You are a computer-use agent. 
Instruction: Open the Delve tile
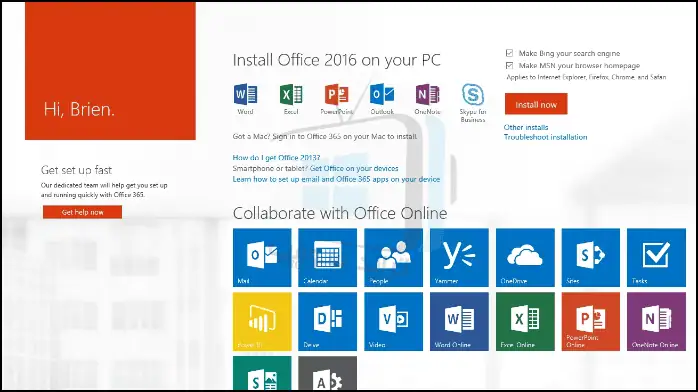(327, 321)
